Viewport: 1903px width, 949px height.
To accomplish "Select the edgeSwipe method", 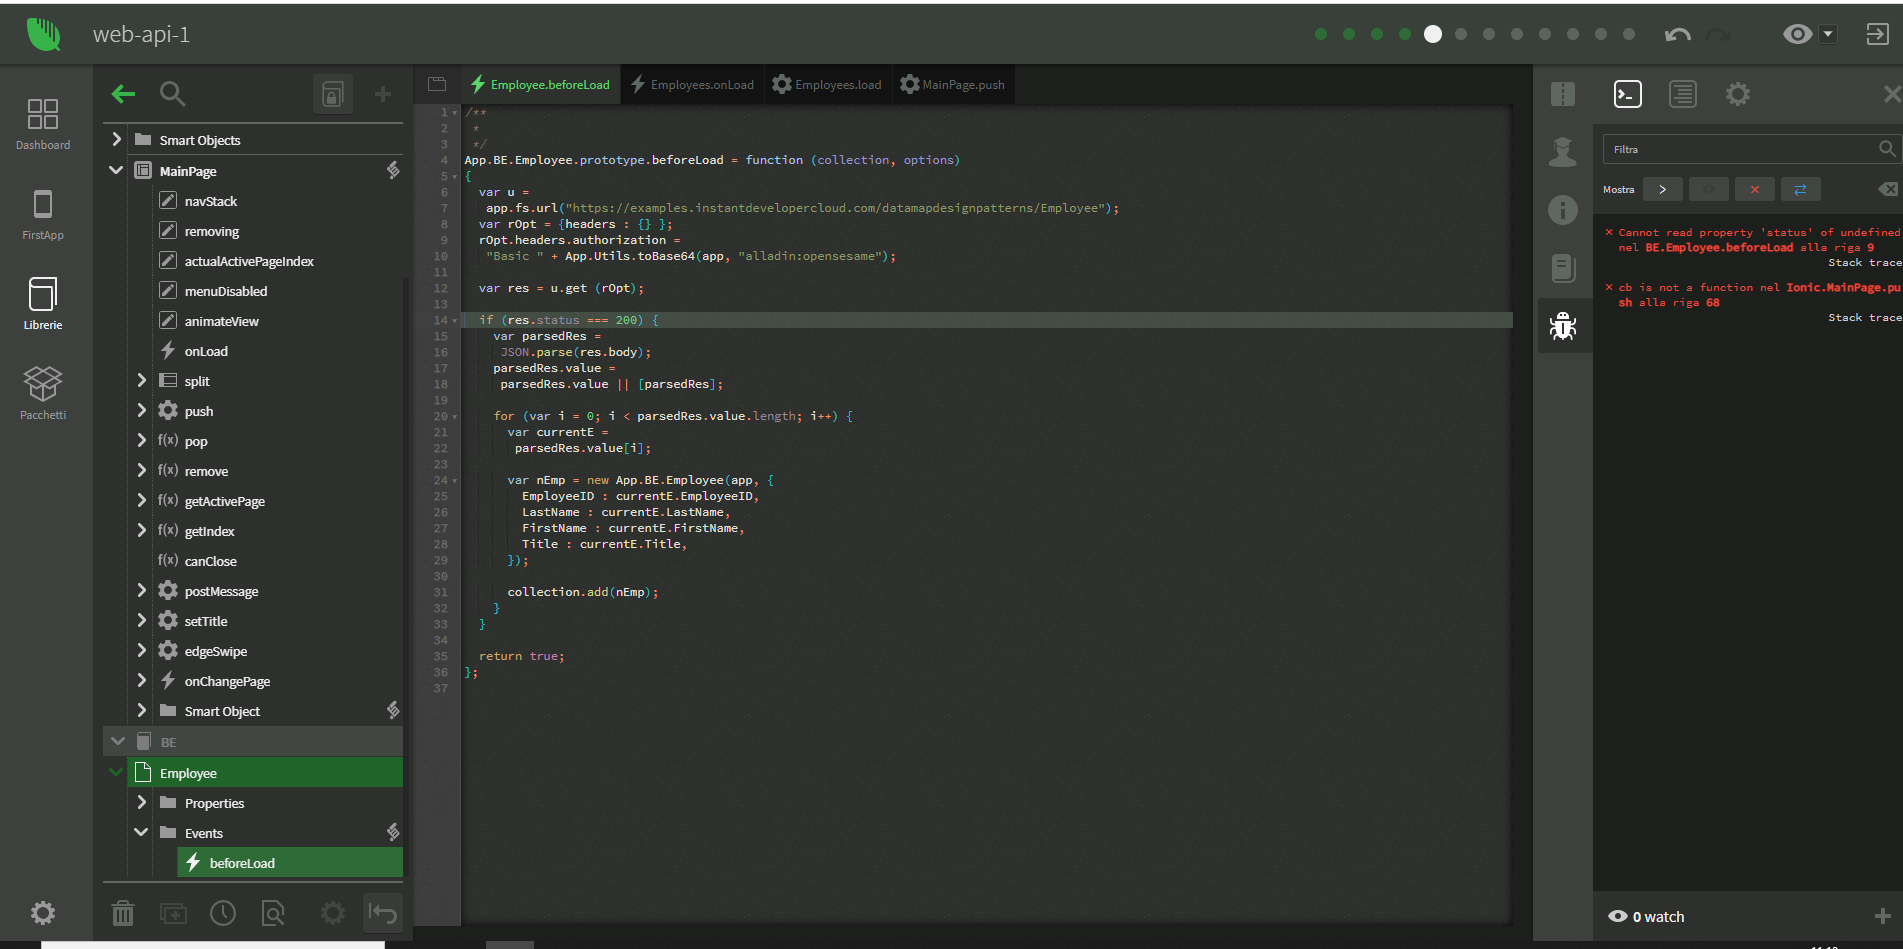I will point(215,651).
